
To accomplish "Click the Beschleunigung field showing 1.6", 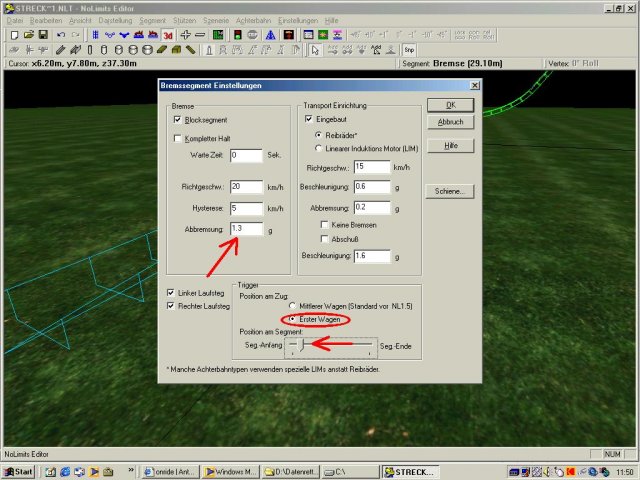I will coord(372,256).
